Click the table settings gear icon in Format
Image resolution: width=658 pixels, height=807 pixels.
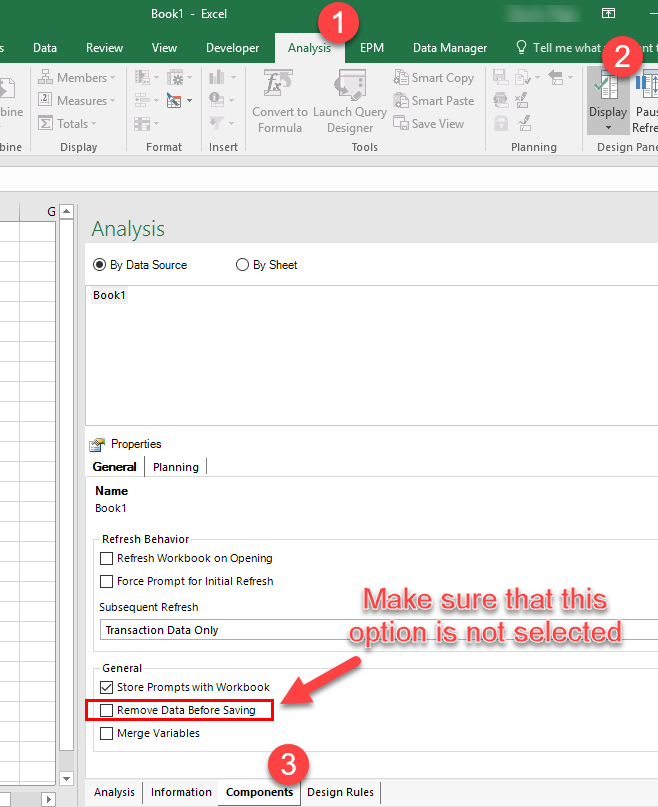[175, 77]
